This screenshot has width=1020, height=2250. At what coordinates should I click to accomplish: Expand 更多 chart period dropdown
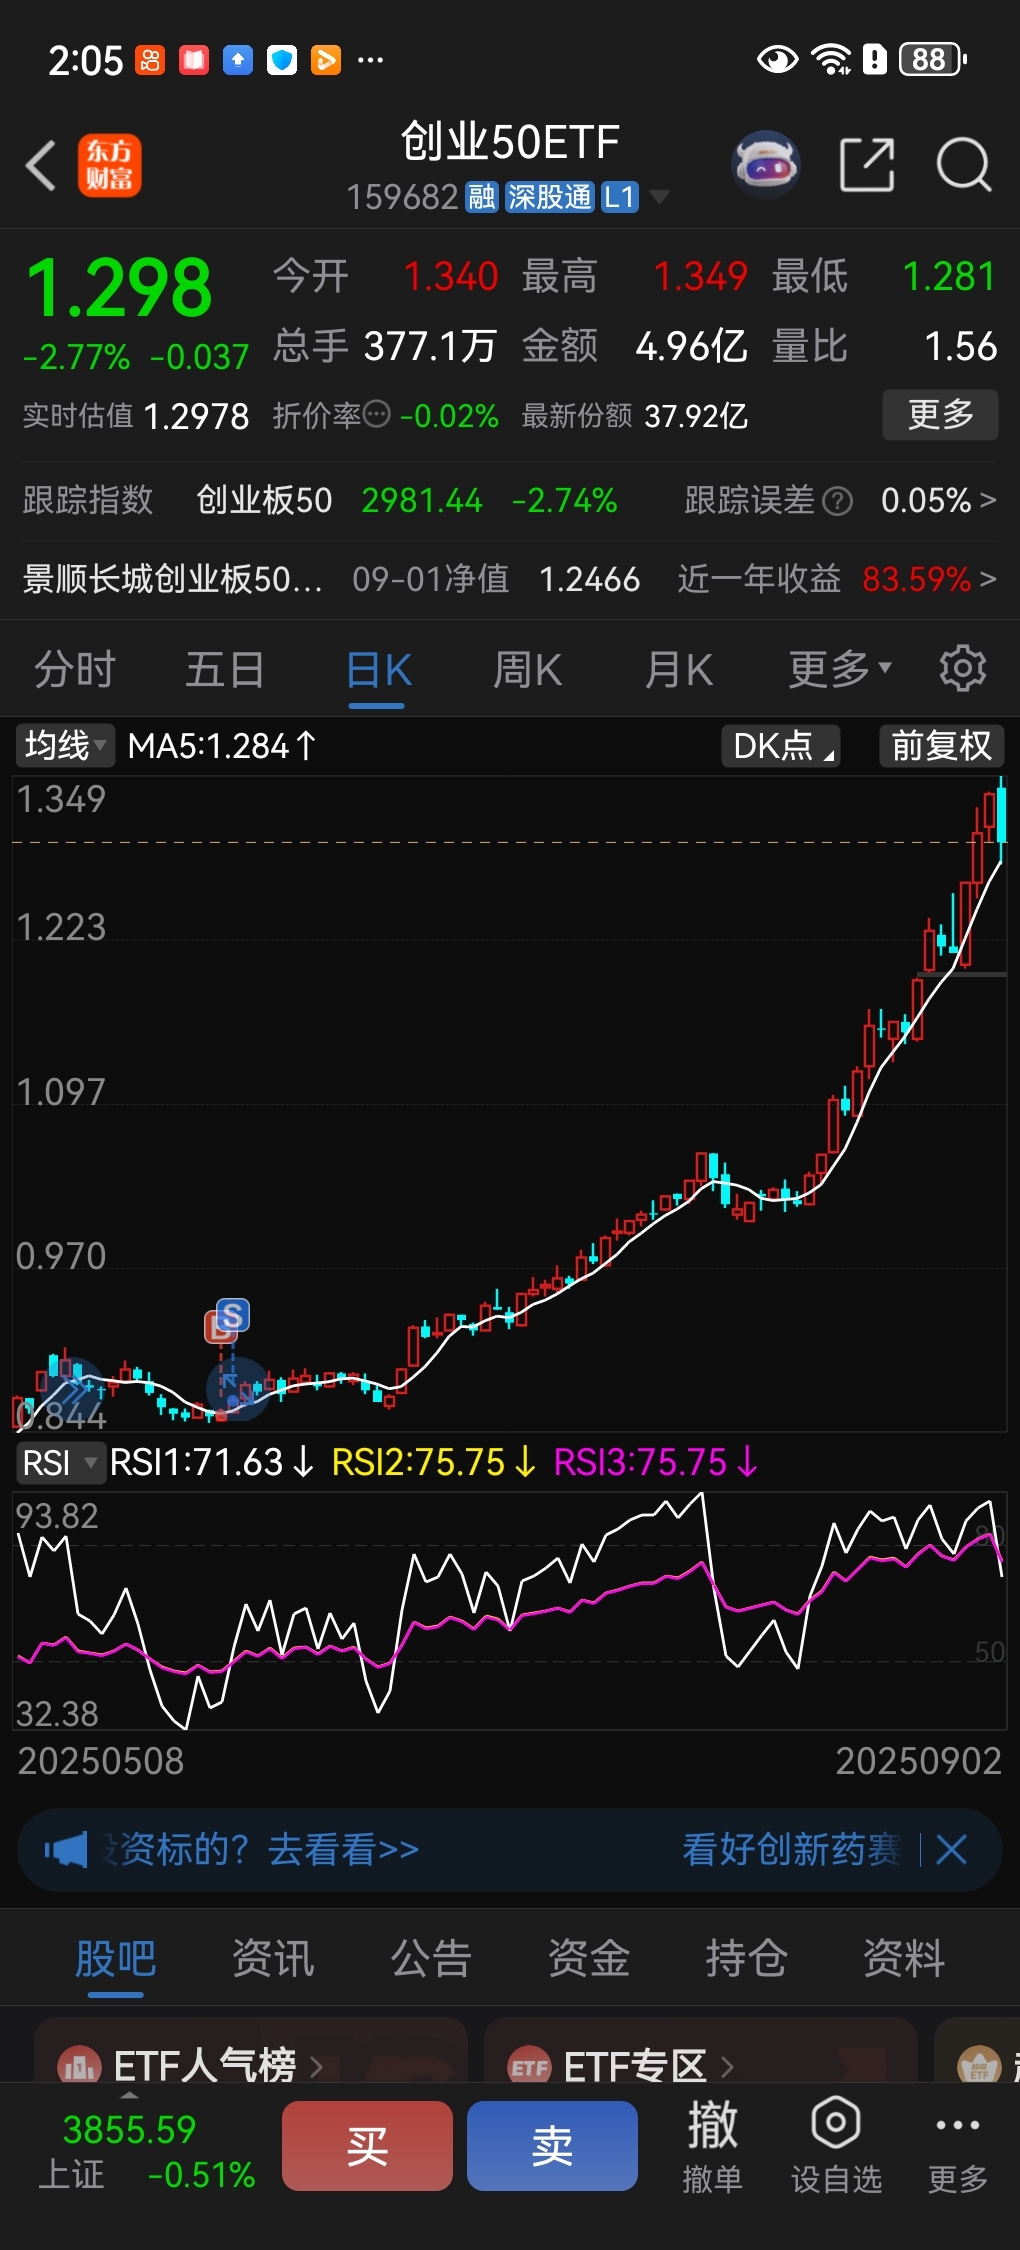point(840,669)
